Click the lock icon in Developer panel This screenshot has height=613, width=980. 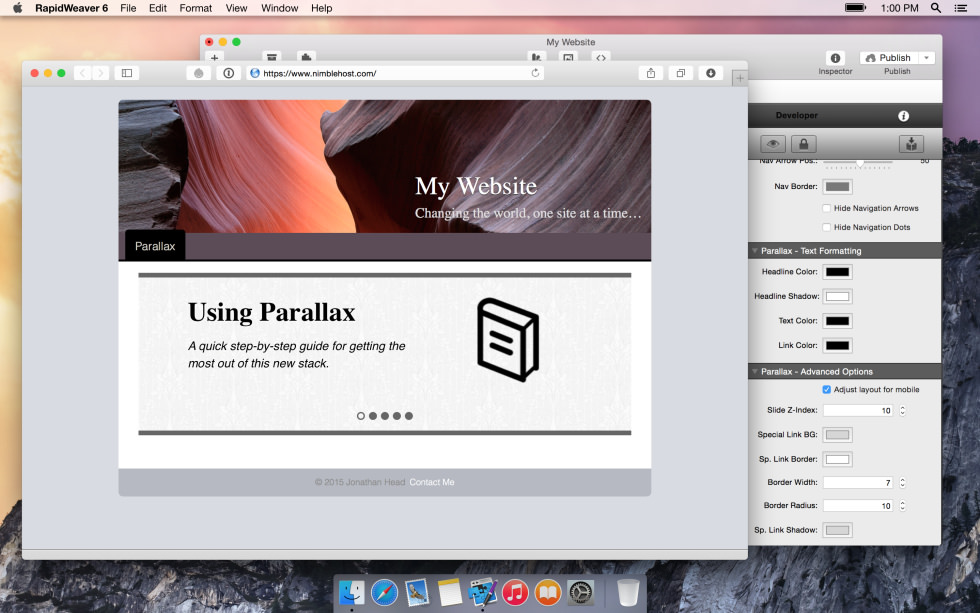click(804, 144)
